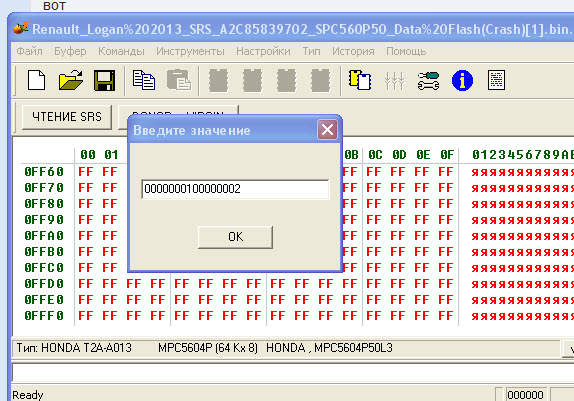
Task: Click the ASCII column header 0123456789AB
Action: pyautogui.click(x=523, y=155)
